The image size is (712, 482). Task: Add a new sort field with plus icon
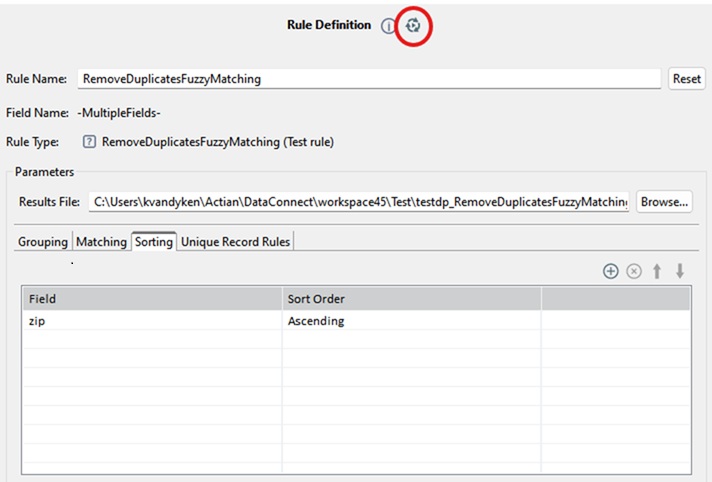[x=610, y=271]
